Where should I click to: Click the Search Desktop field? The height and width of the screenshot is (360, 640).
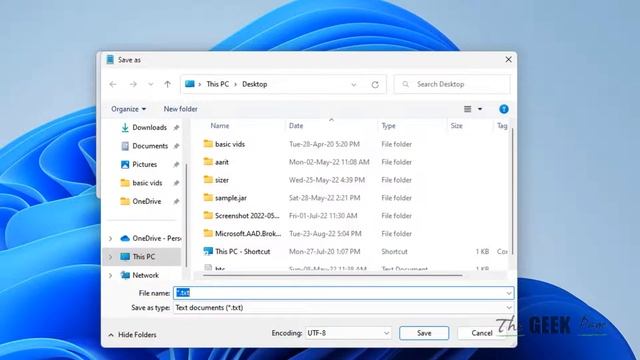tap(452, 84)
